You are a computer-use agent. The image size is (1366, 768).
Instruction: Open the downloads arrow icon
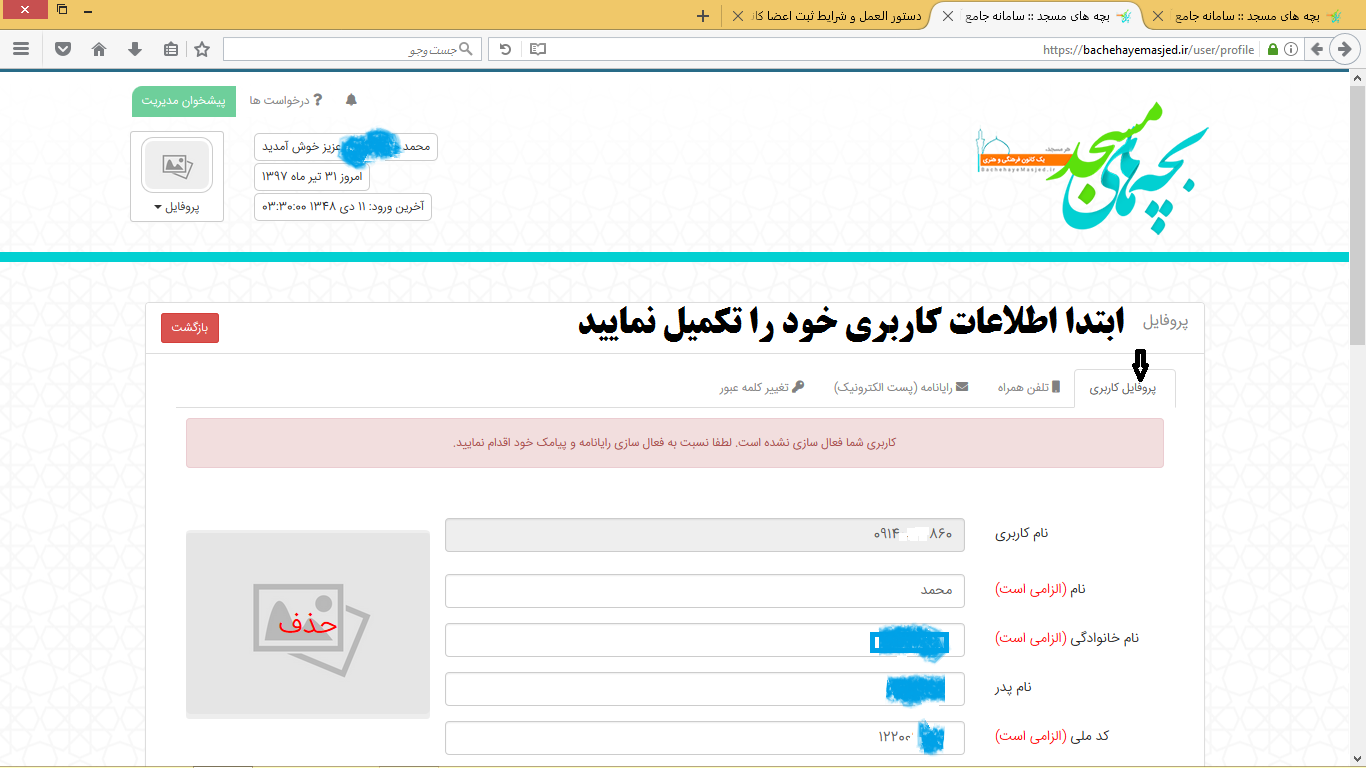pos(135,49)
